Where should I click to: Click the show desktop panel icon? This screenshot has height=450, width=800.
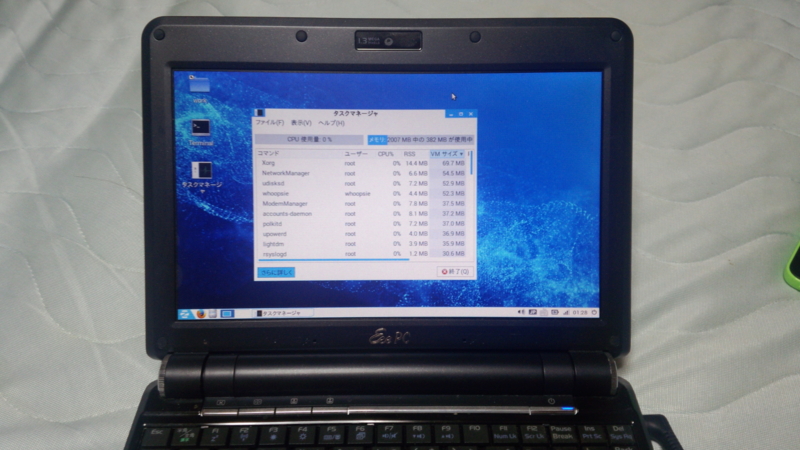227,314
